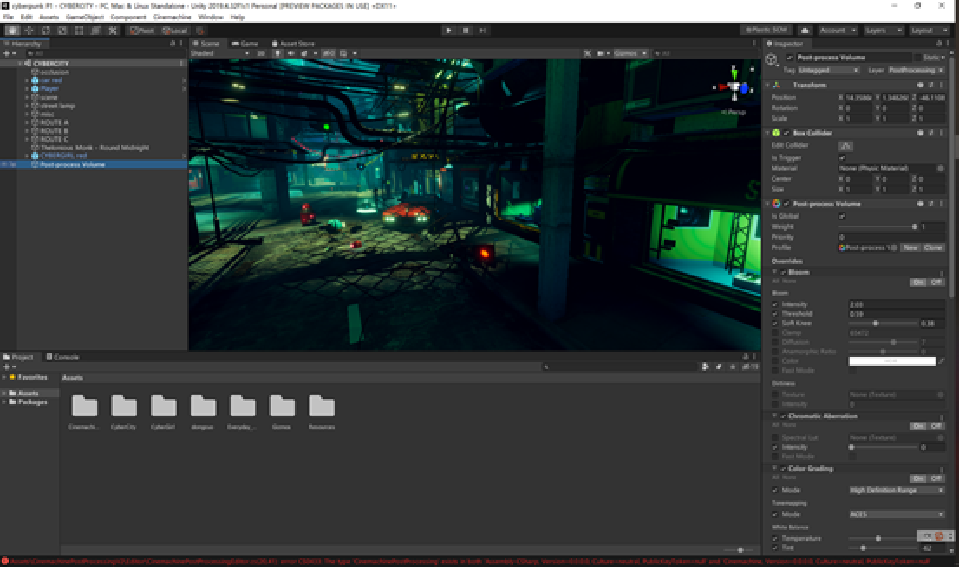Toggle the Is Trigger checkbox
The width and height of the screenshot is (959, 567).
point(841,157)
